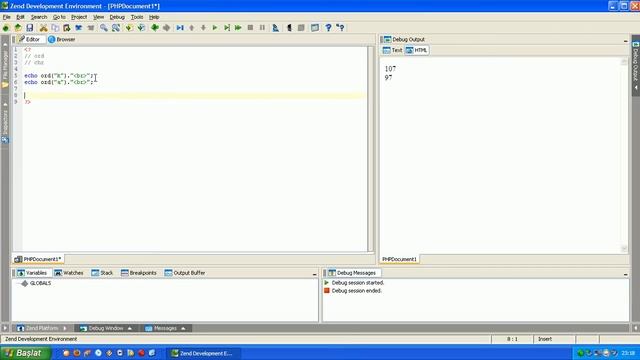
Task: Click the Step Out up arrow icon
Action: [x=191, y=28]
